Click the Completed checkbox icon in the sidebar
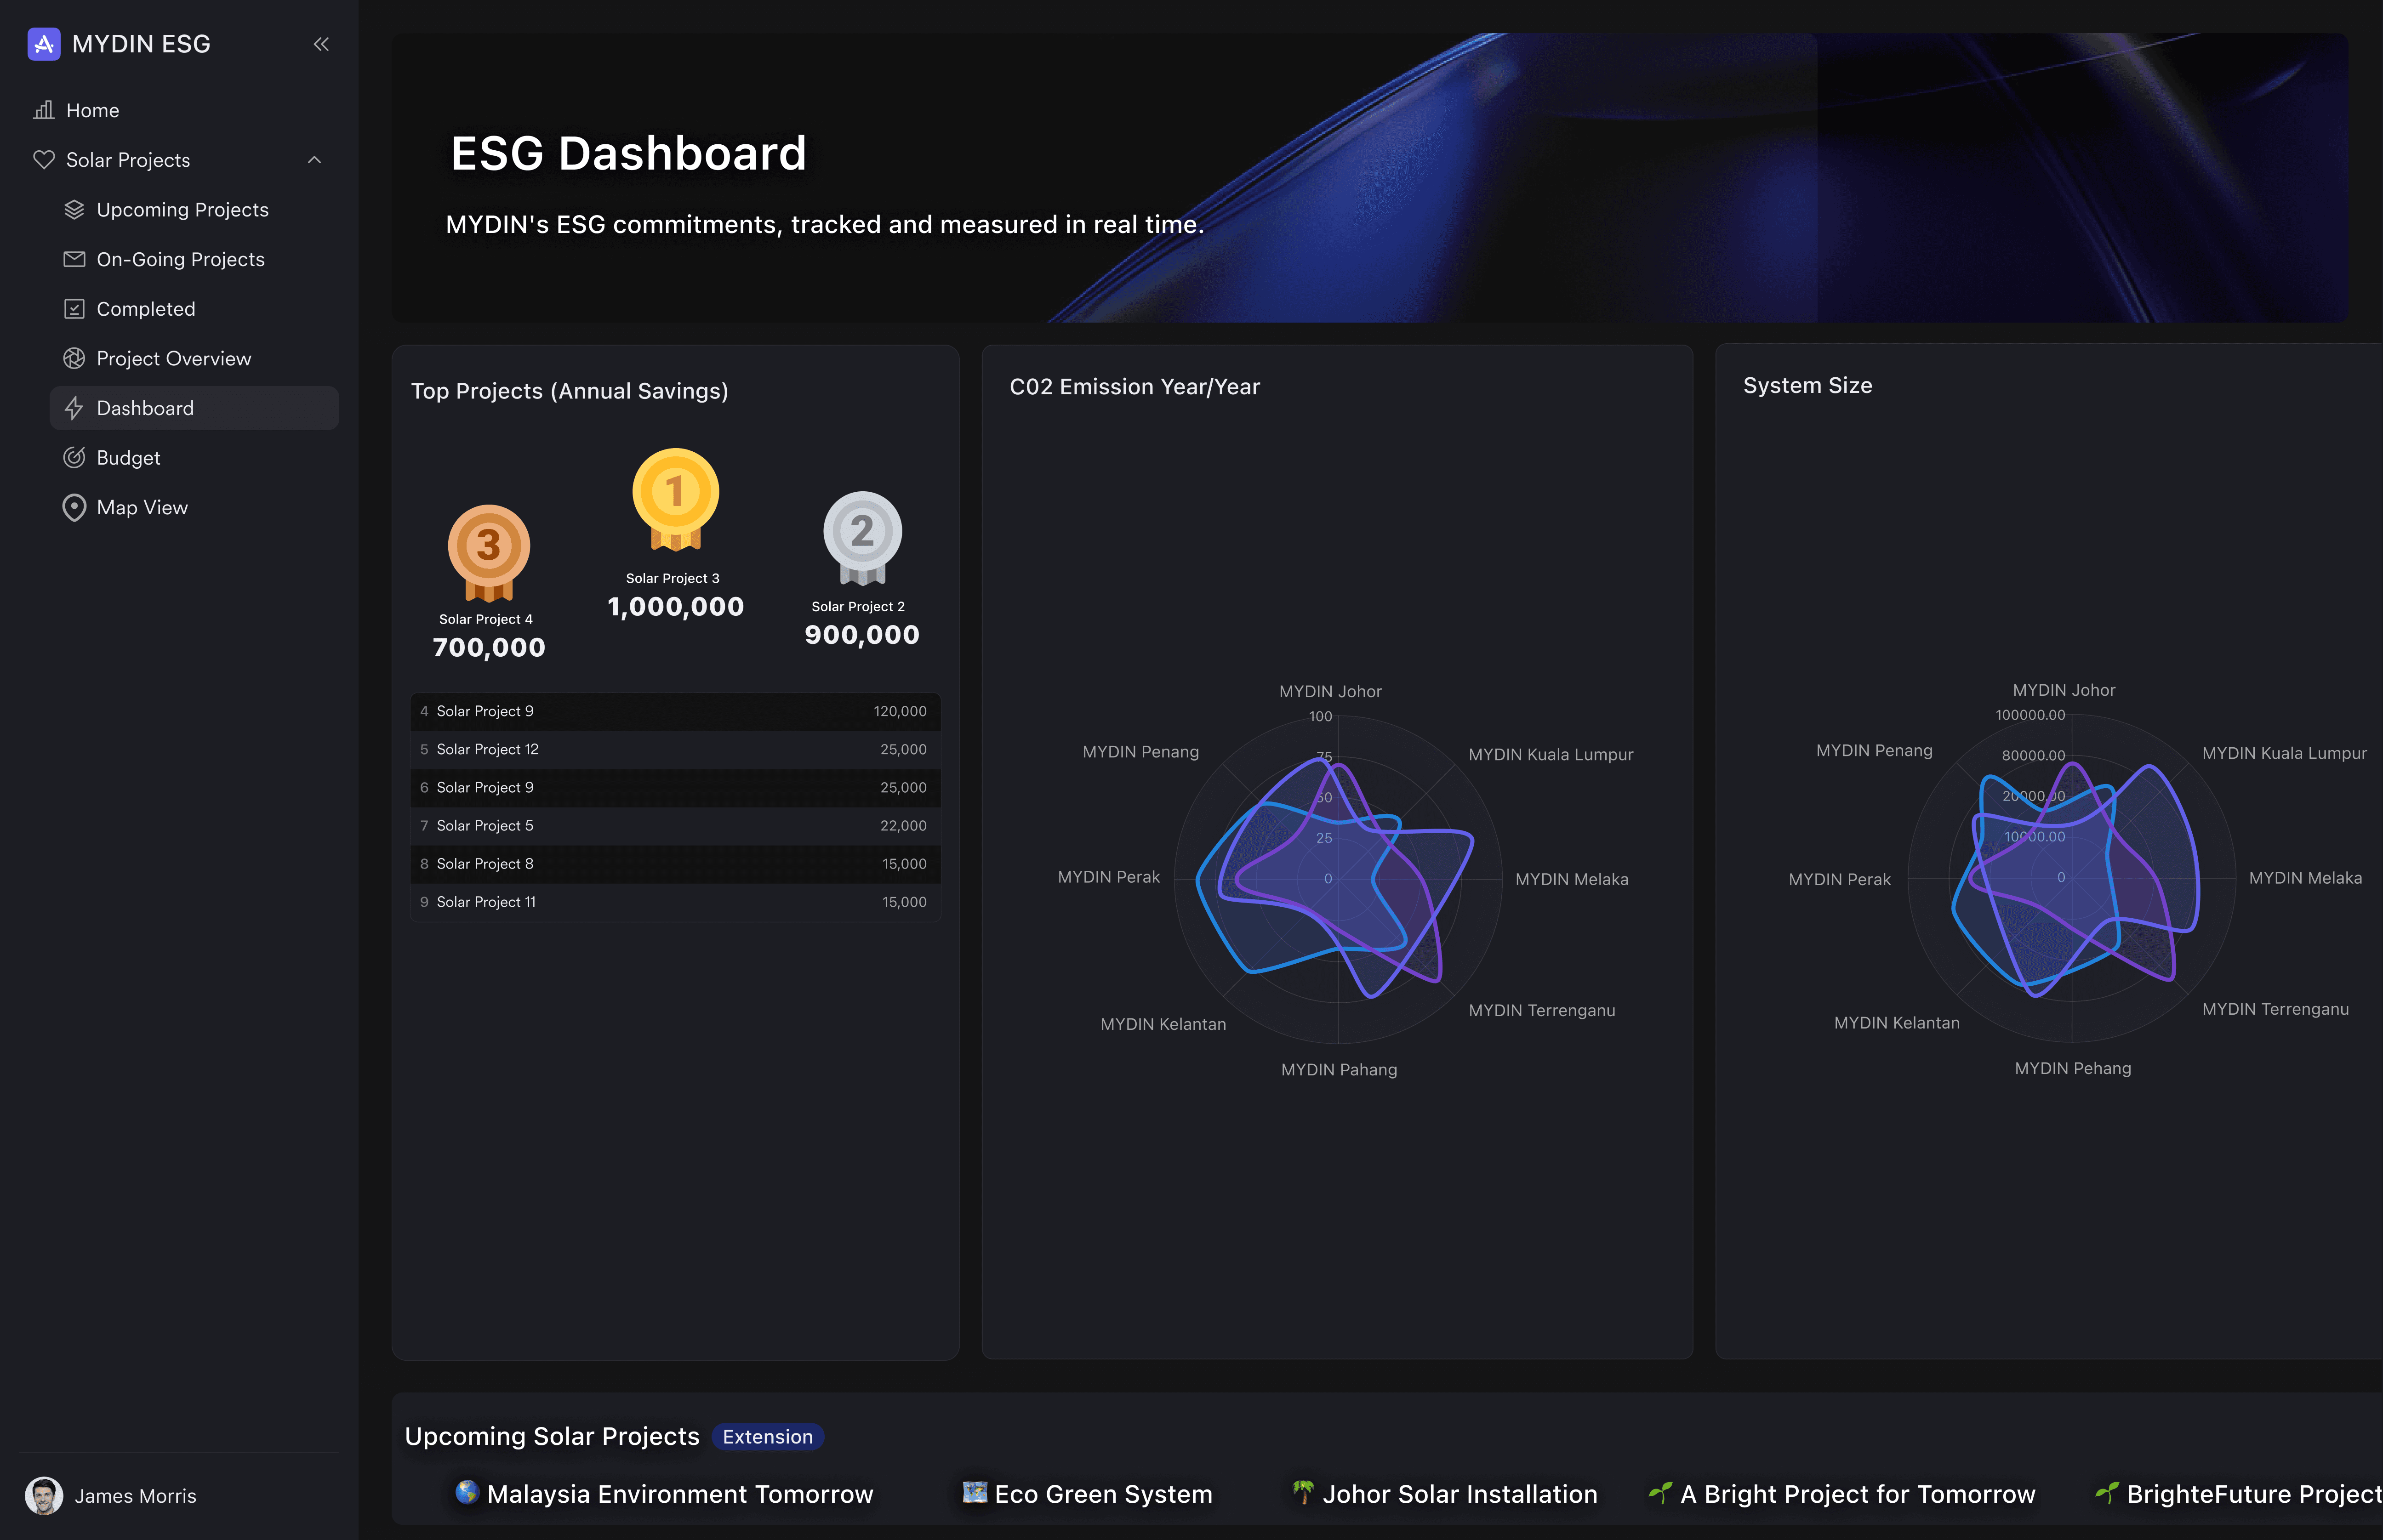 (74, 308)
